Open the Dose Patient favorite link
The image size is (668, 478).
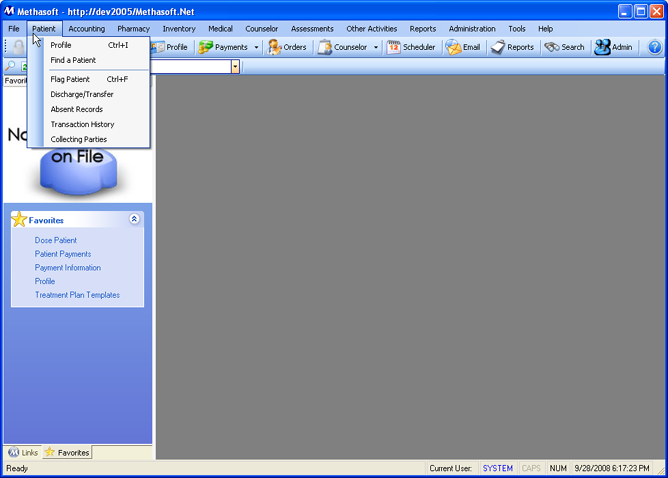pos(56,240)
